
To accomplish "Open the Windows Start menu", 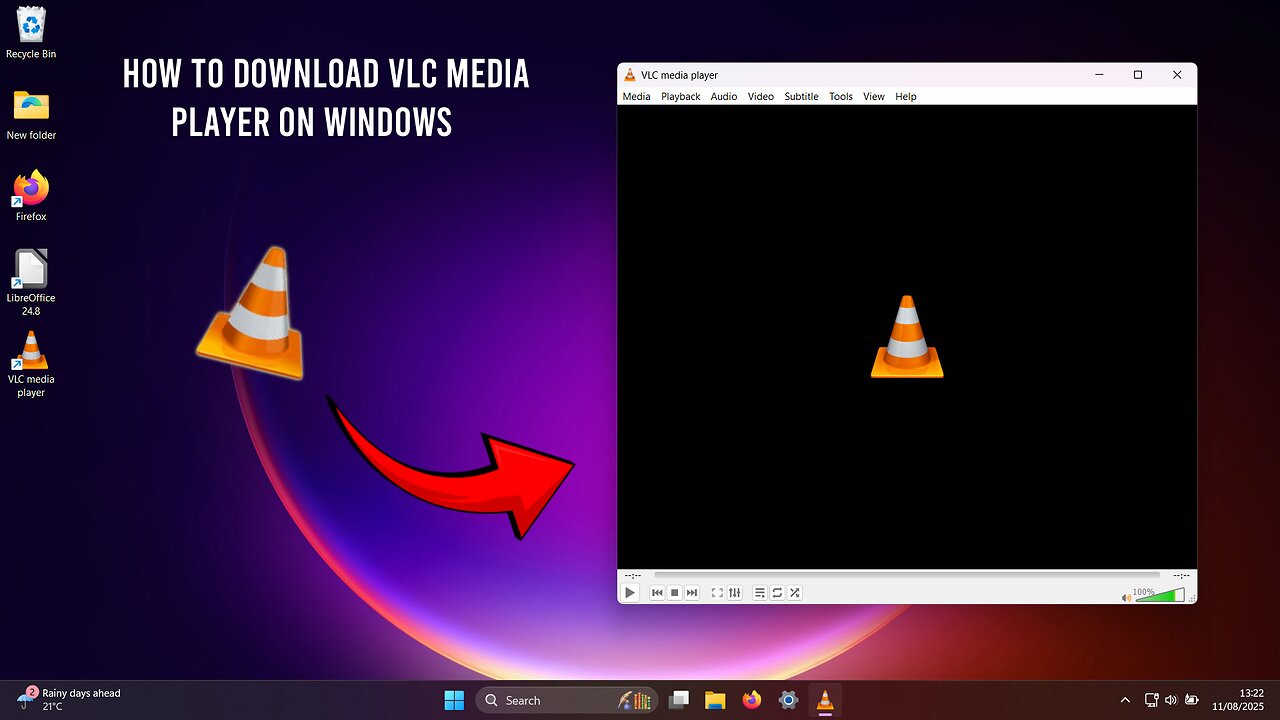I will coord(454,700).
